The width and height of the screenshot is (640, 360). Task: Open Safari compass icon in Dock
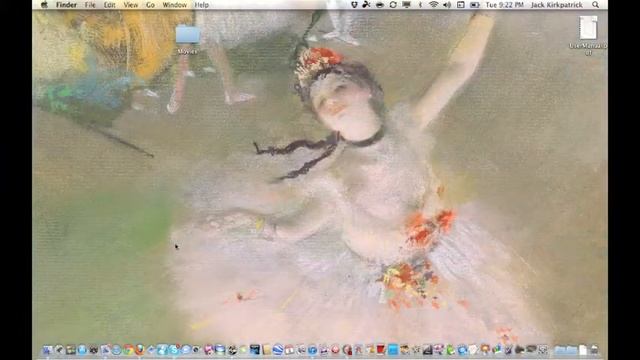[x=116, y=350]
